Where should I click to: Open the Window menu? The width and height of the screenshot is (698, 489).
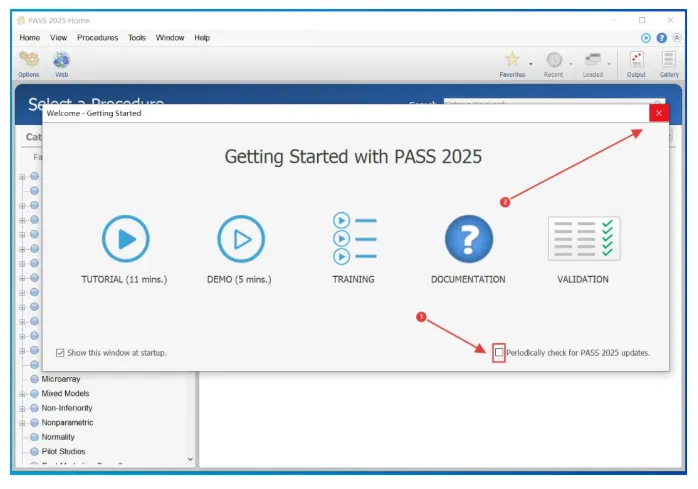[x=170, y=38]
